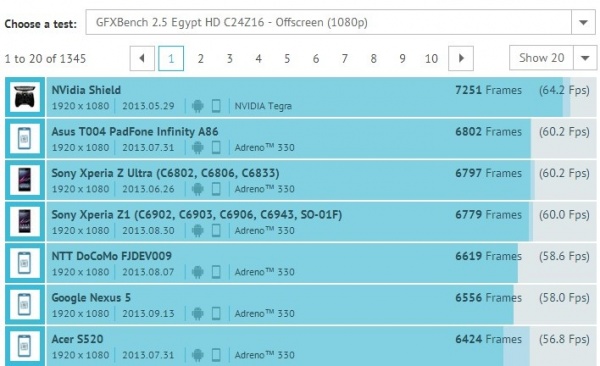600x366 pixels.
Task: Click the Android icon in Sony Xperia Z Ultra row
Action: tap(197, 189)
